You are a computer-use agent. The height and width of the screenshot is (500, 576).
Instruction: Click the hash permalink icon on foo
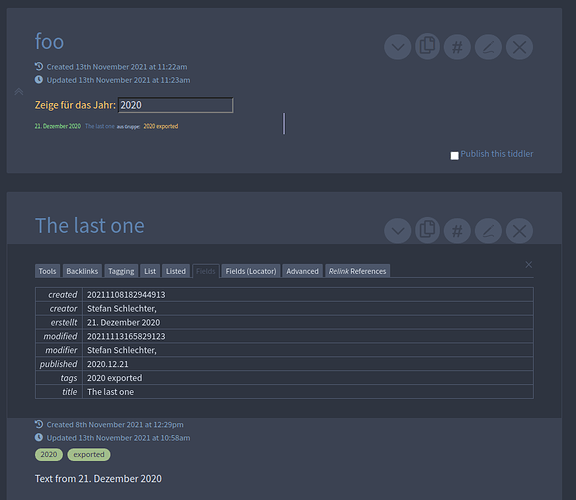tap(457, 47)
